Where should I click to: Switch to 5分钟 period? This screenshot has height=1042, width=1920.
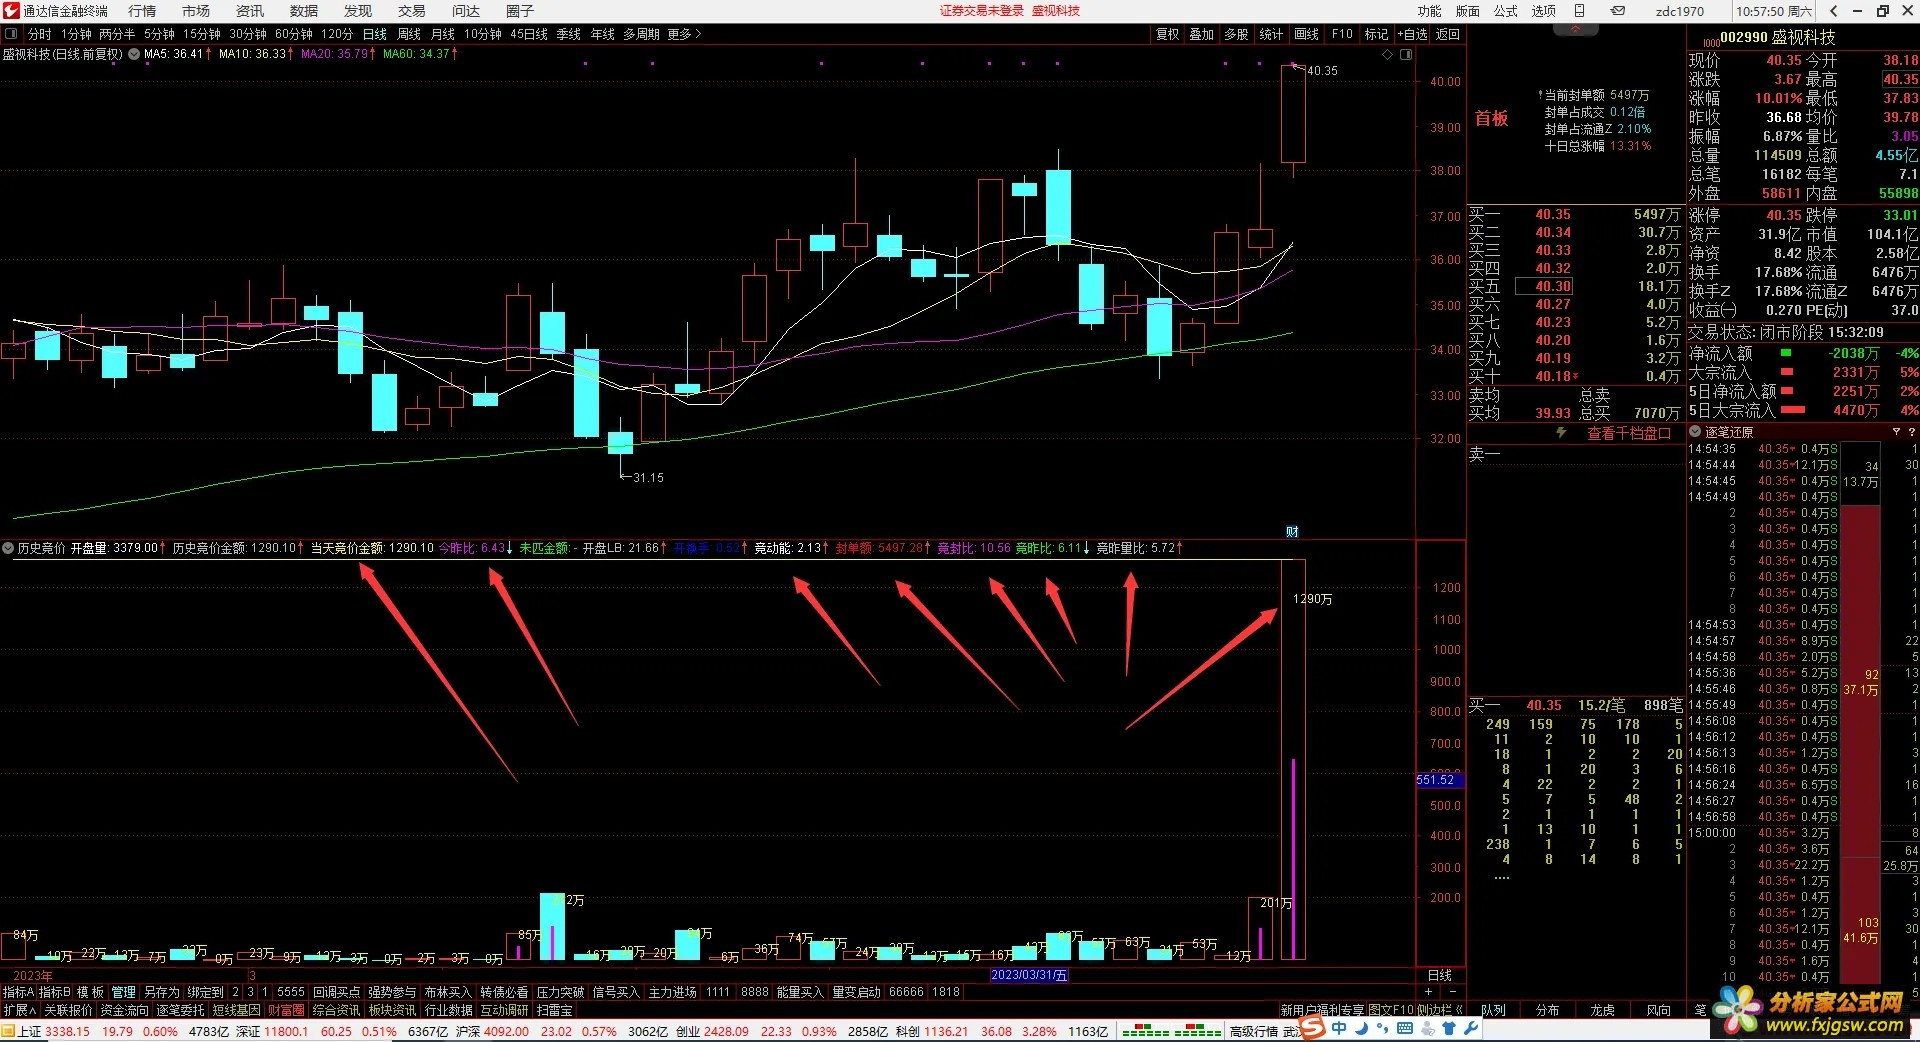pyautogui.click(x=159, y=34)
